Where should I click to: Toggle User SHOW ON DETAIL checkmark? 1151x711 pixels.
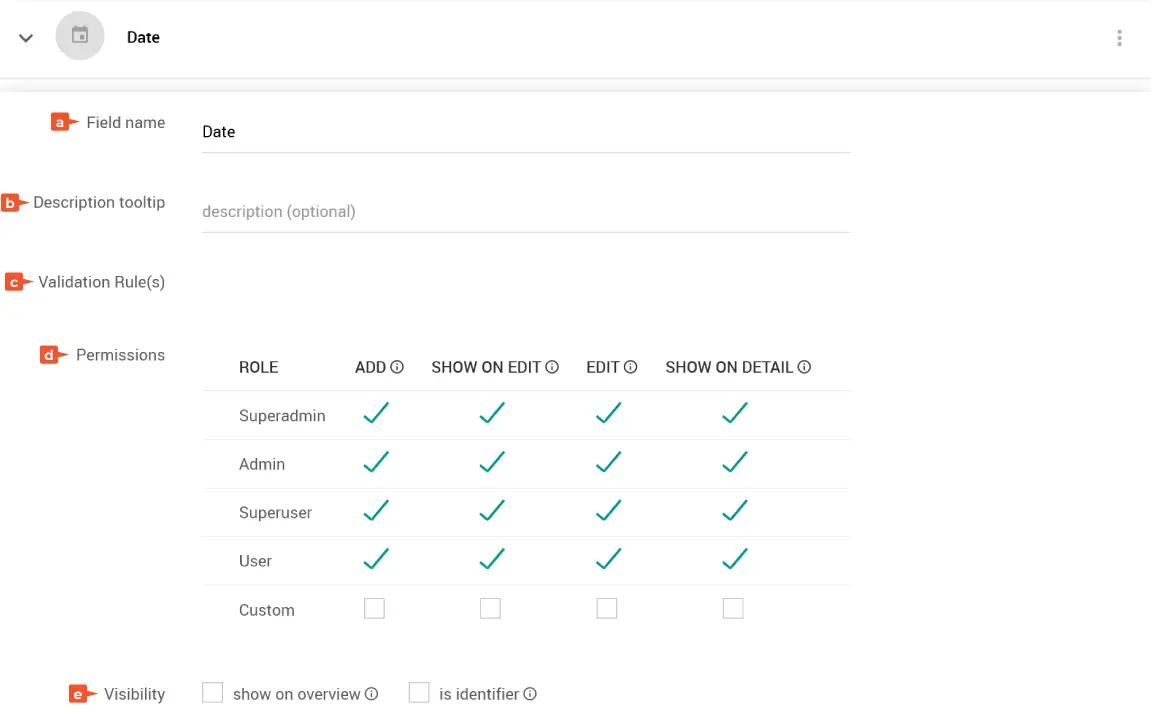[735, 559]
